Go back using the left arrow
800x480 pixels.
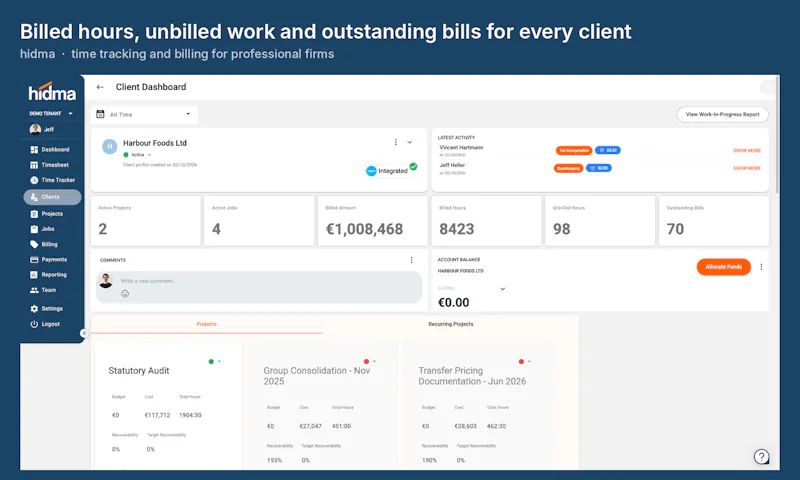(x=100, y=87)
